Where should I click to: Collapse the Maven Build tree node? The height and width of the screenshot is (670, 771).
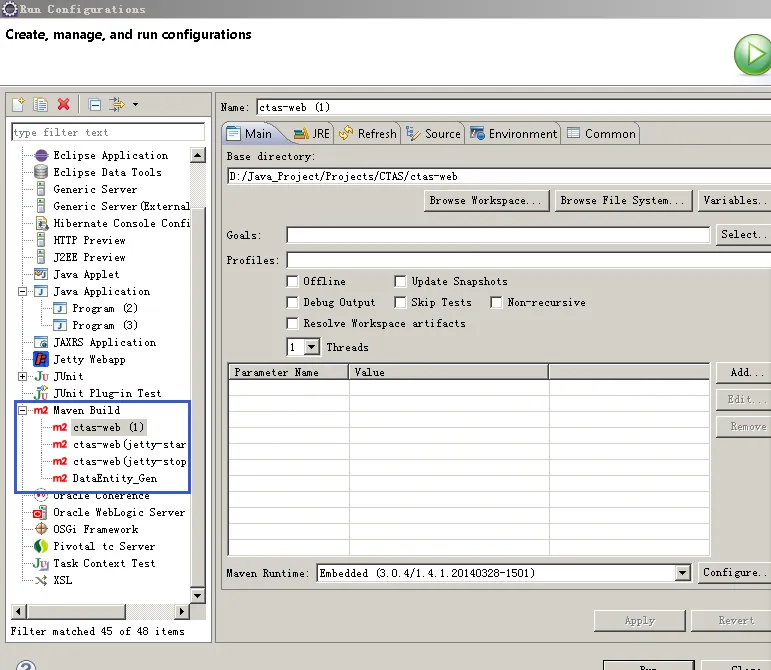coord(23,410)
